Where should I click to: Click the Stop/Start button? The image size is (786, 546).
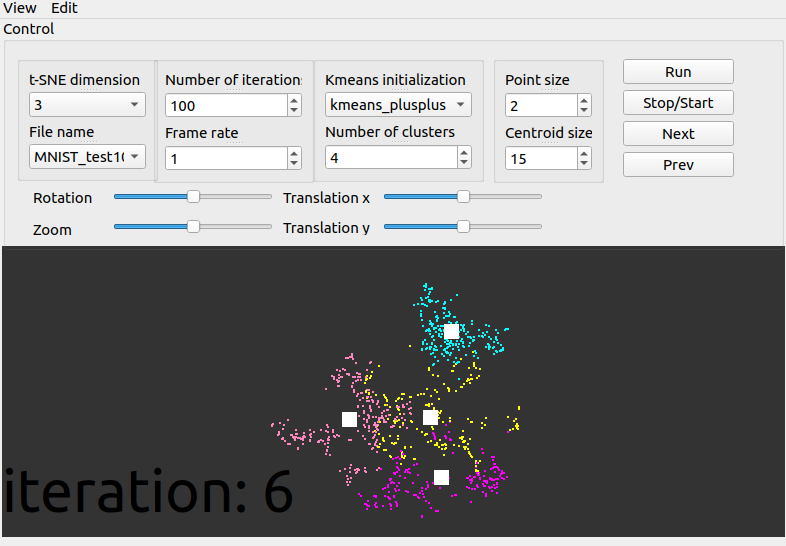678,103
